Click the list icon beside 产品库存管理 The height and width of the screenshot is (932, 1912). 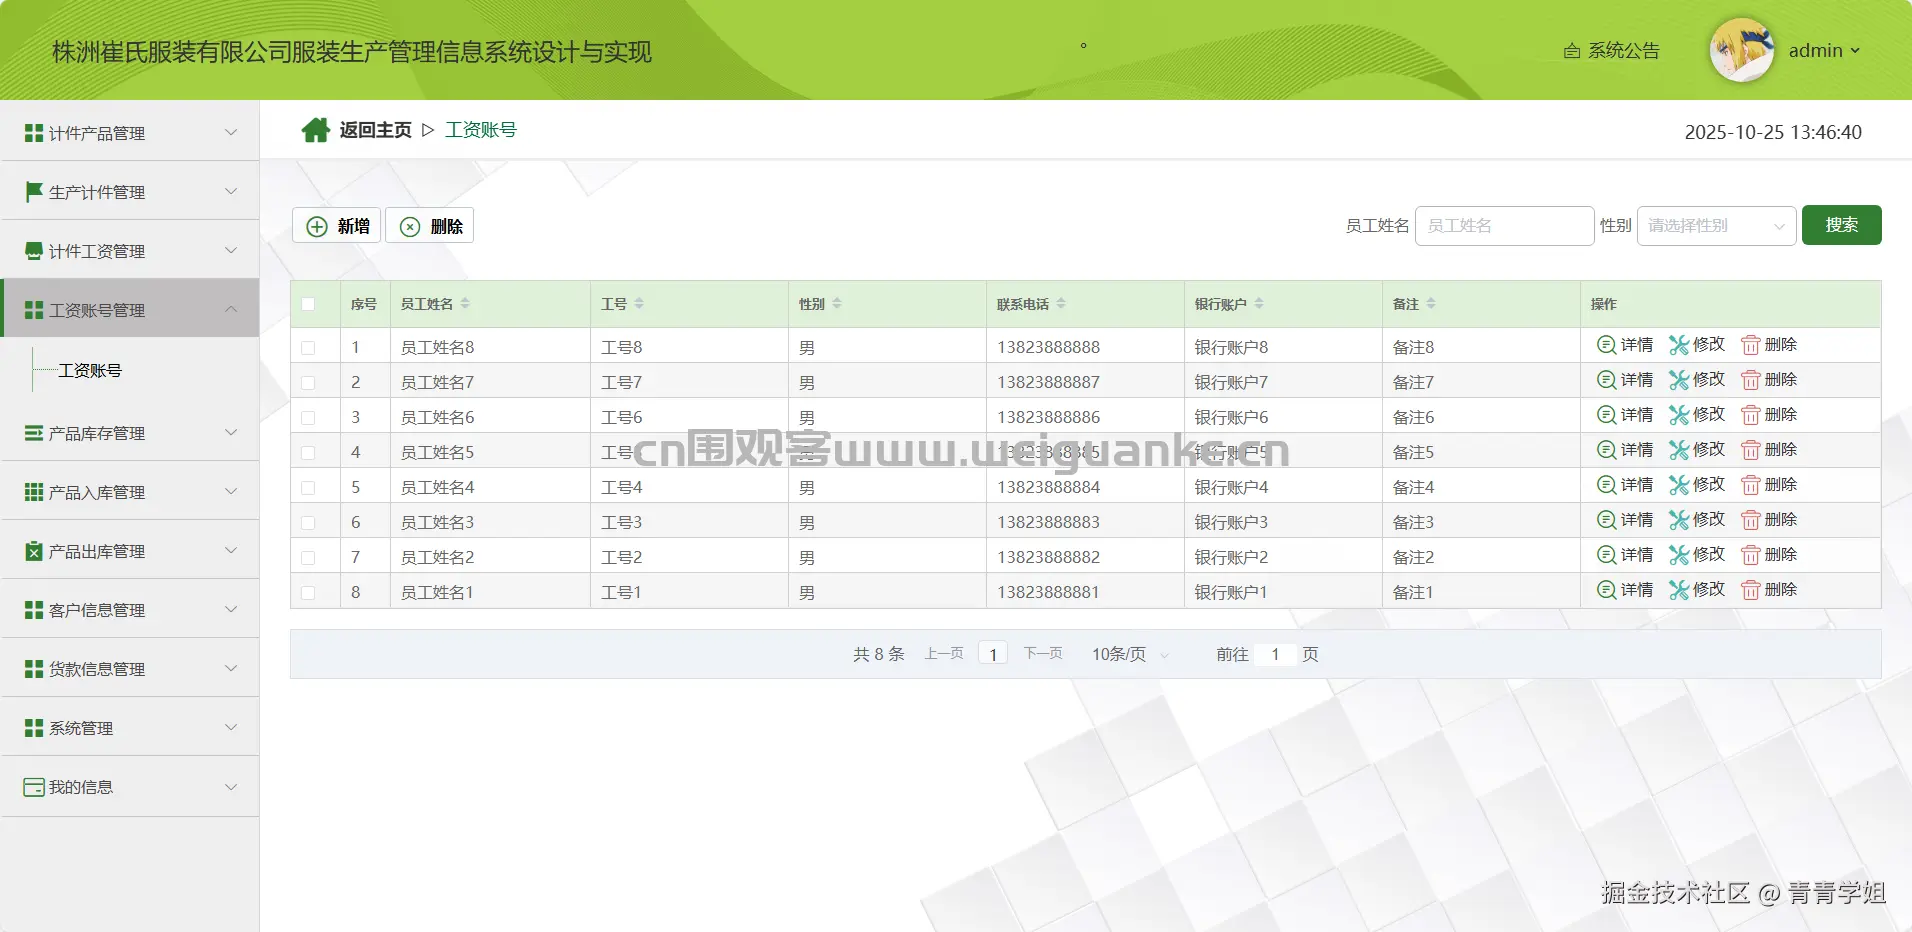coord(34,433)
